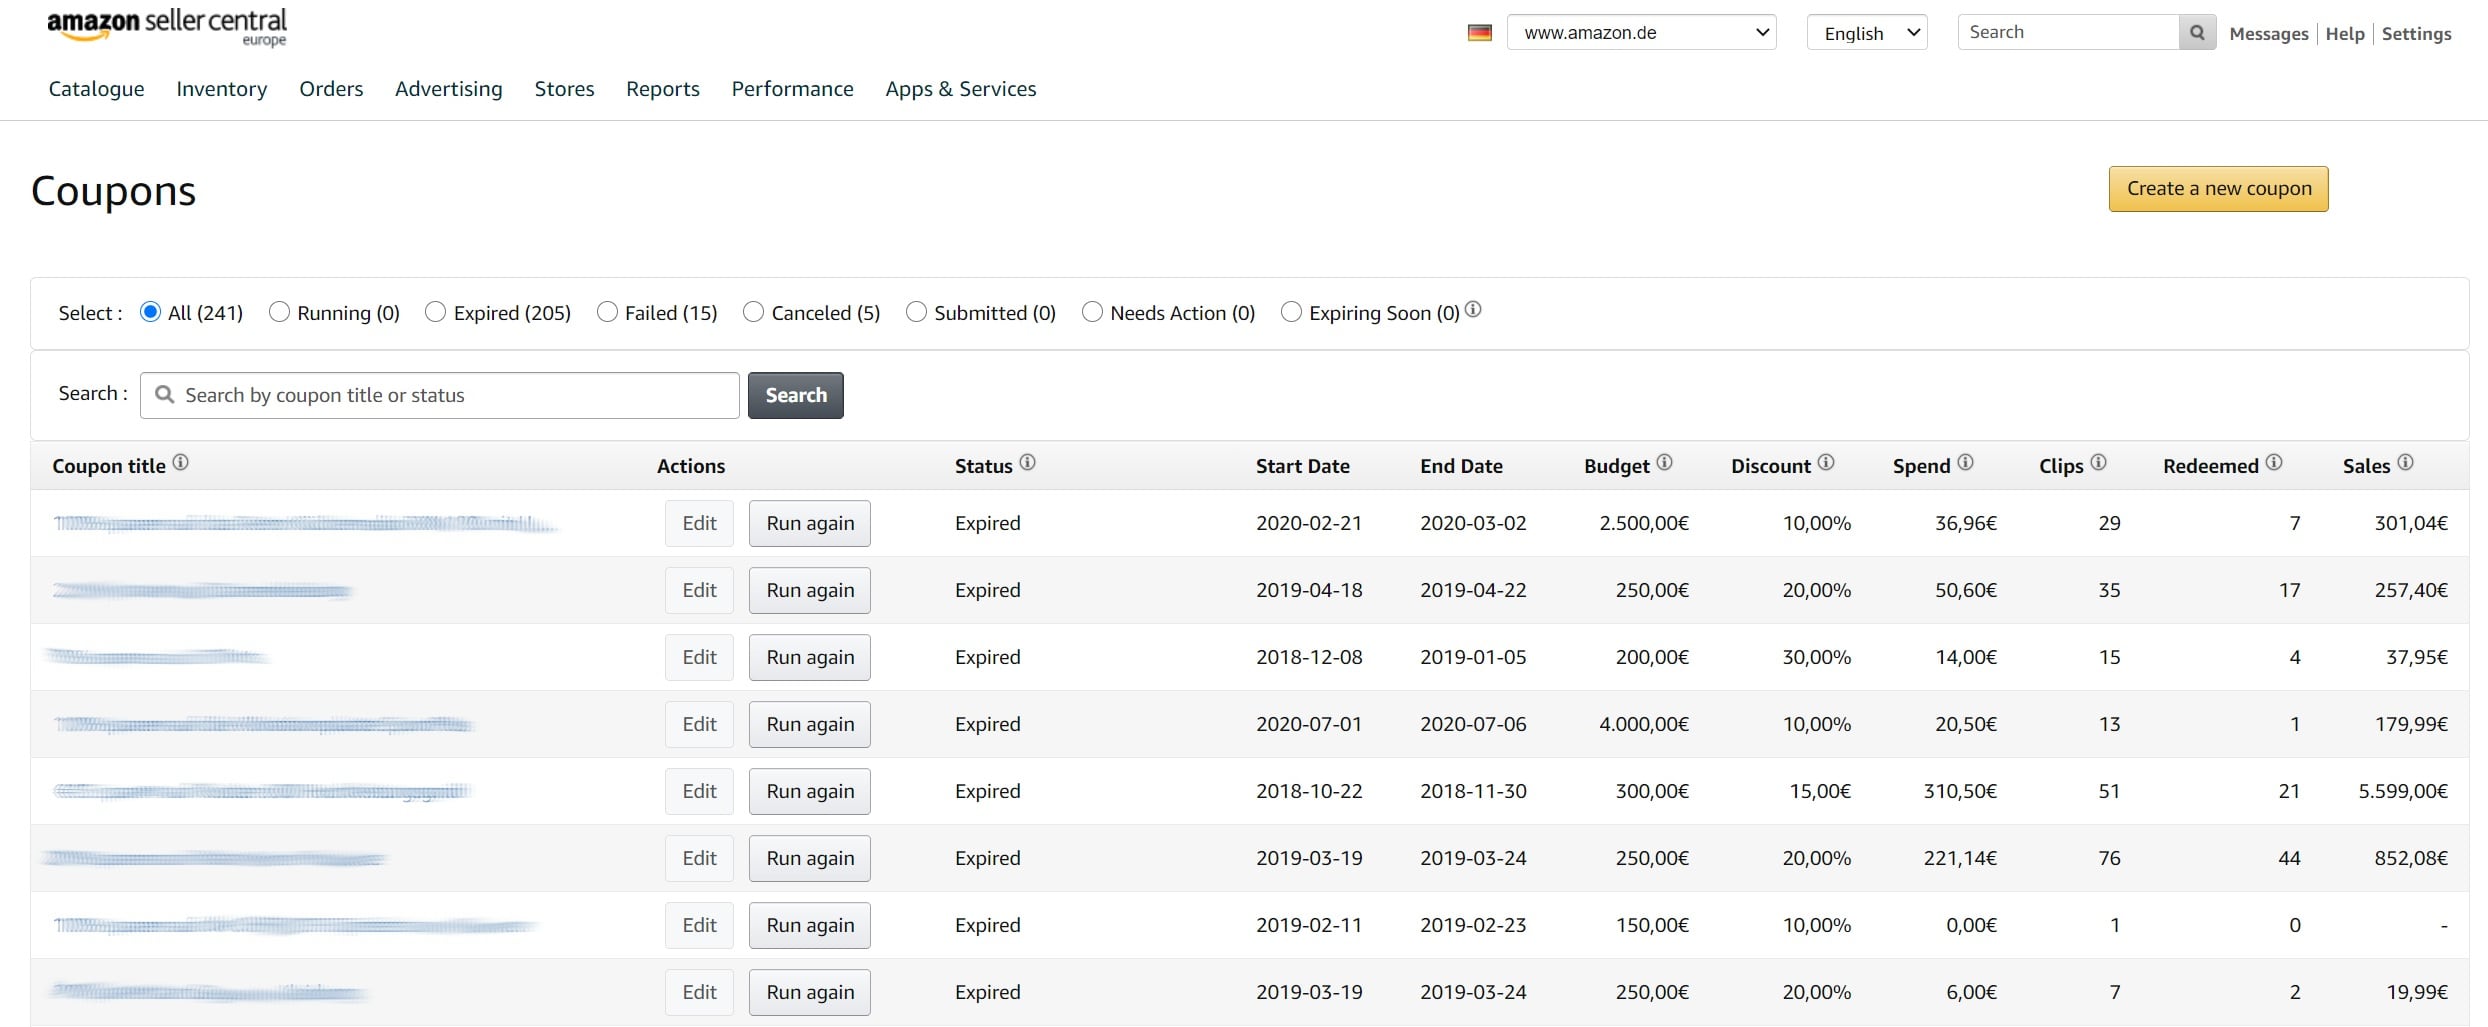Click Edit for coupon starting 2020-07-01

pyautogui.click(x=700, y=724)
